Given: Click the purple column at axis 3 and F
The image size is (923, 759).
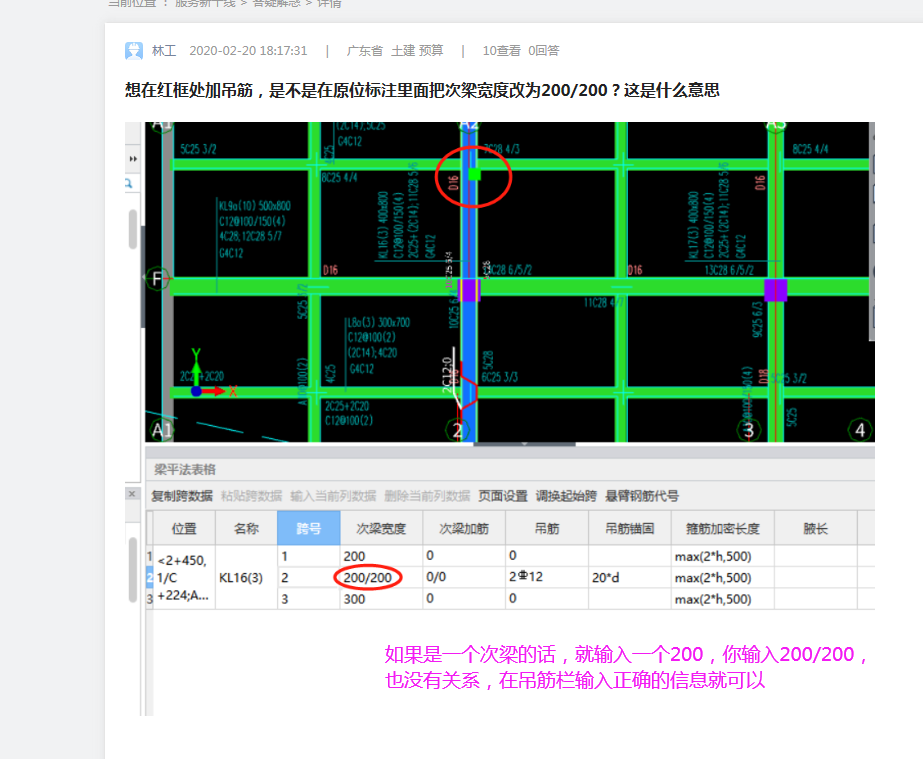Looking at the screenshot, I should (x=775, y=290).
